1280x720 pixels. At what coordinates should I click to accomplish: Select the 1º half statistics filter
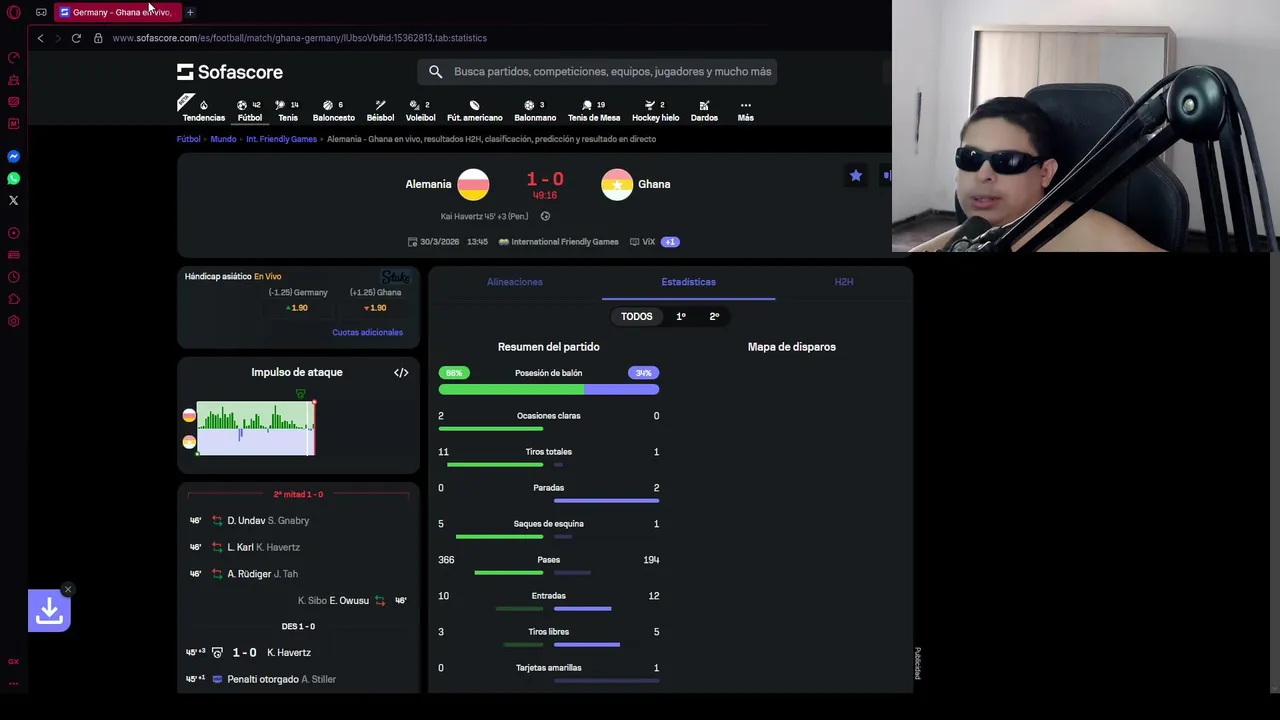tap(681, 316)
